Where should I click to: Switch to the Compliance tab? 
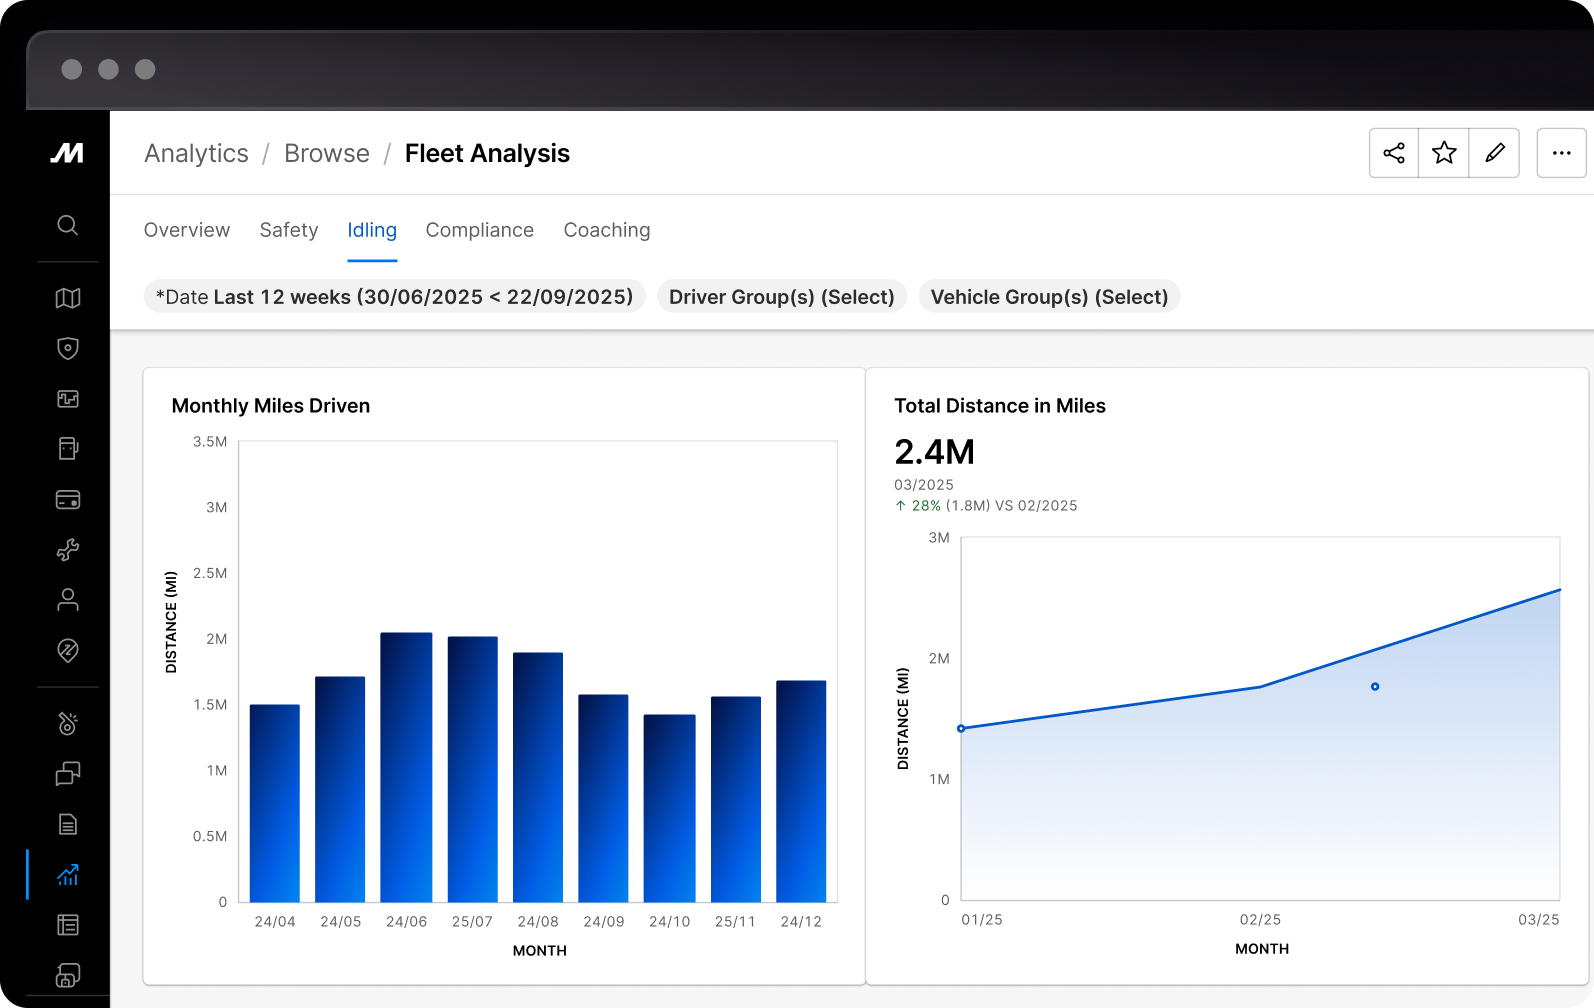(479, 230)
